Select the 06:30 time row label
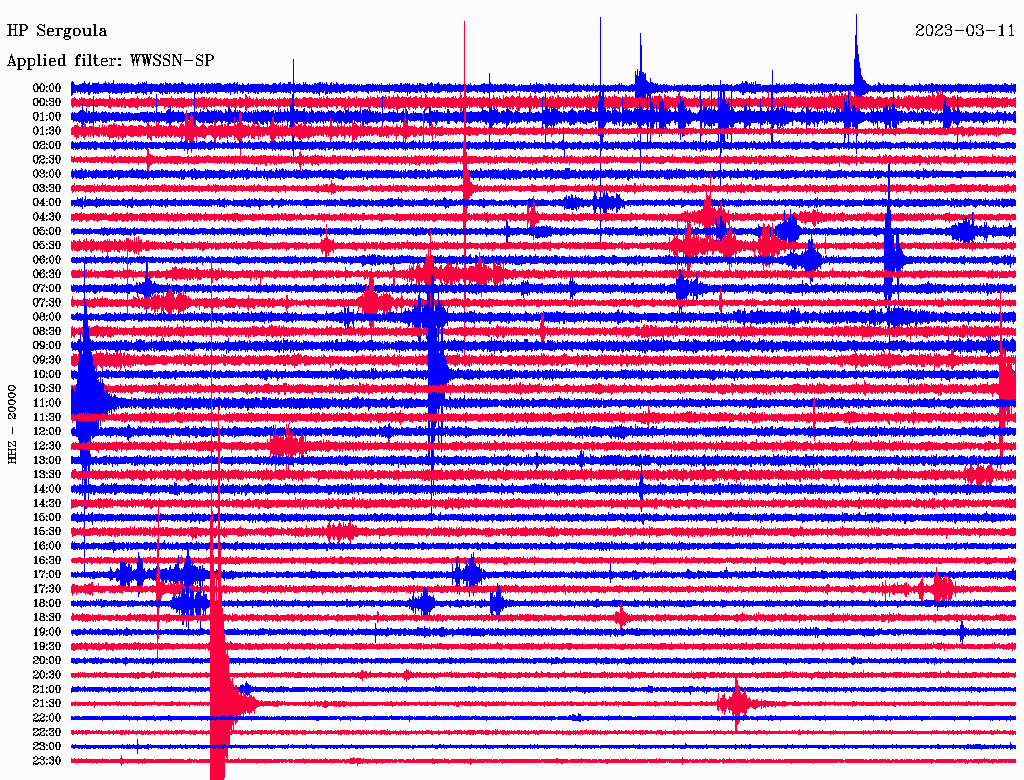This screenshot has height=780, width=1024. [47, 274]
